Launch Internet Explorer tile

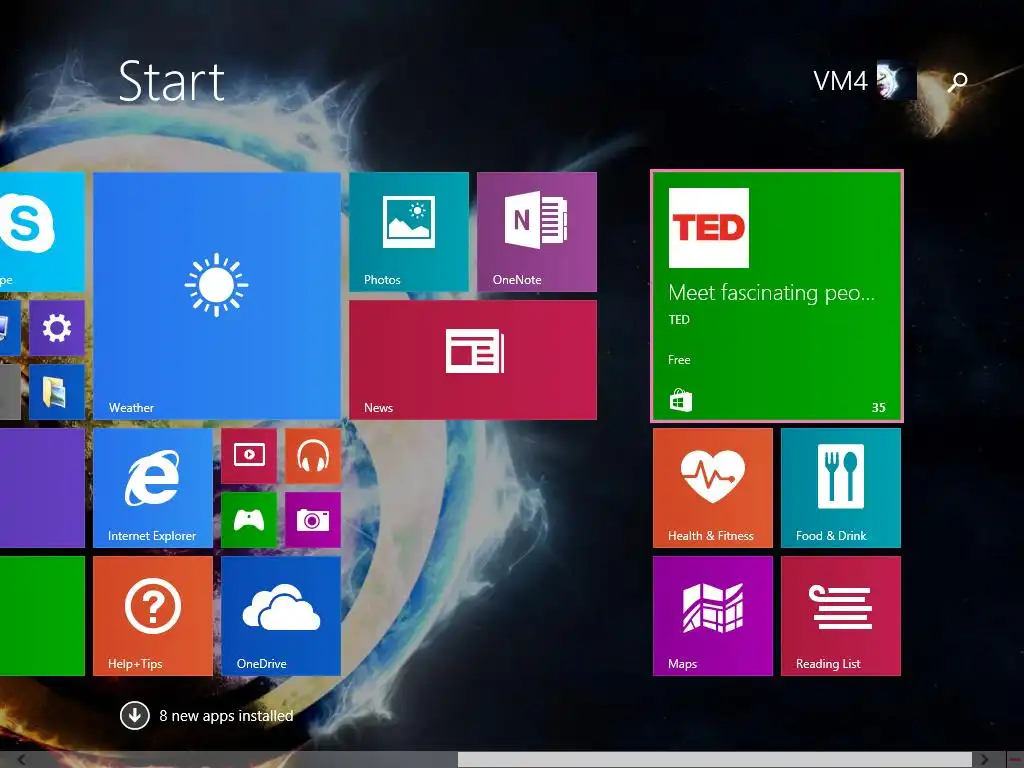click(x=153, y=488)
